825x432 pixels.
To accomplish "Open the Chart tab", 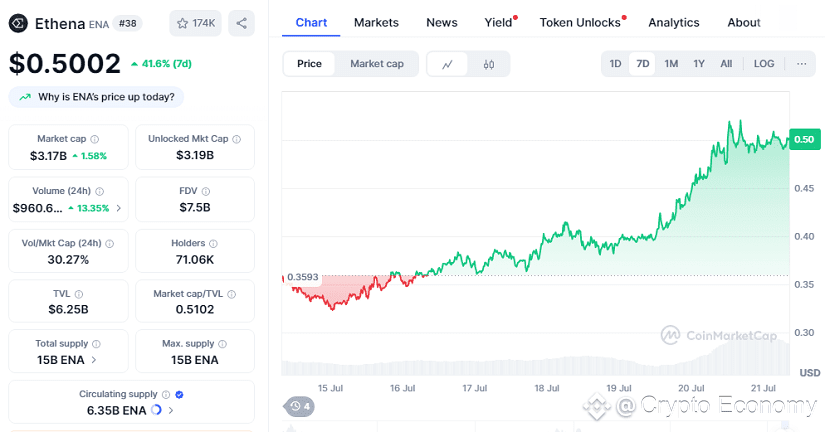I will (311, 23).
